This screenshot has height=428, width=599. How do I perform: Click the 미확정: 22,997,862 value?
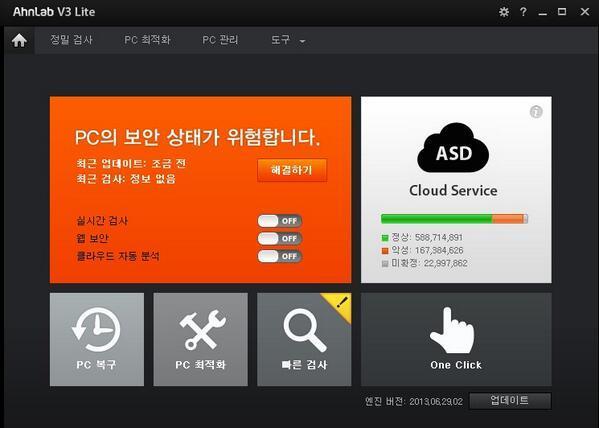click(429, 263)
